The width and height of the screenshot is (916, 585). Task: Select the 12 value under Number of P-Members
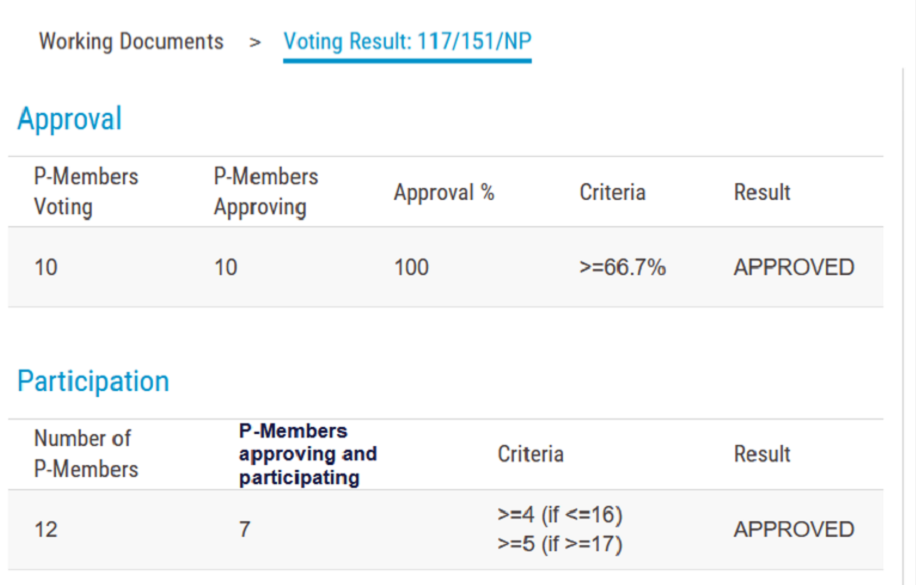click(x=46, y=529)
